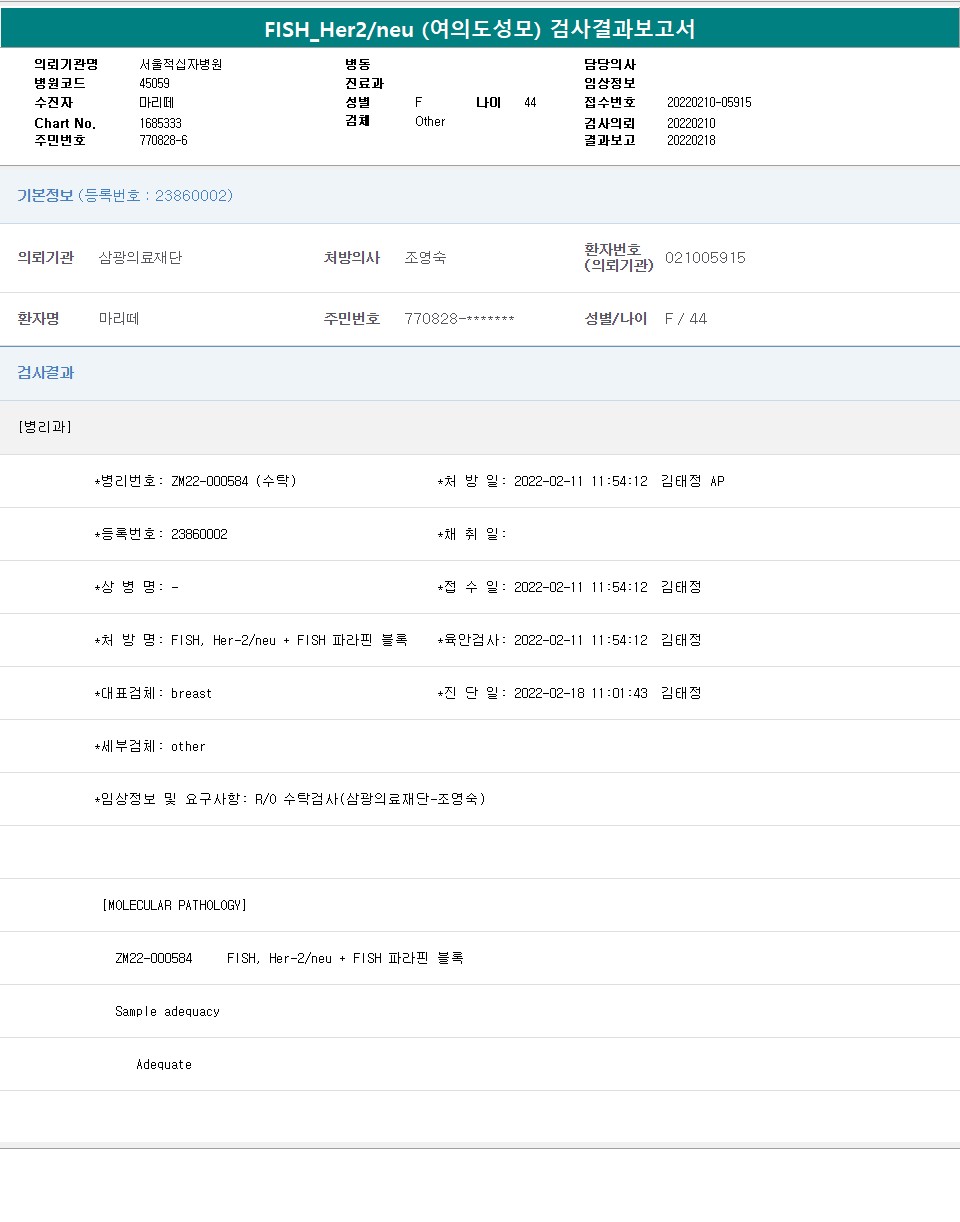Click prescribing doctor name 조영숙 in 기본정보

pyautogui.click(x=425, y=258)
